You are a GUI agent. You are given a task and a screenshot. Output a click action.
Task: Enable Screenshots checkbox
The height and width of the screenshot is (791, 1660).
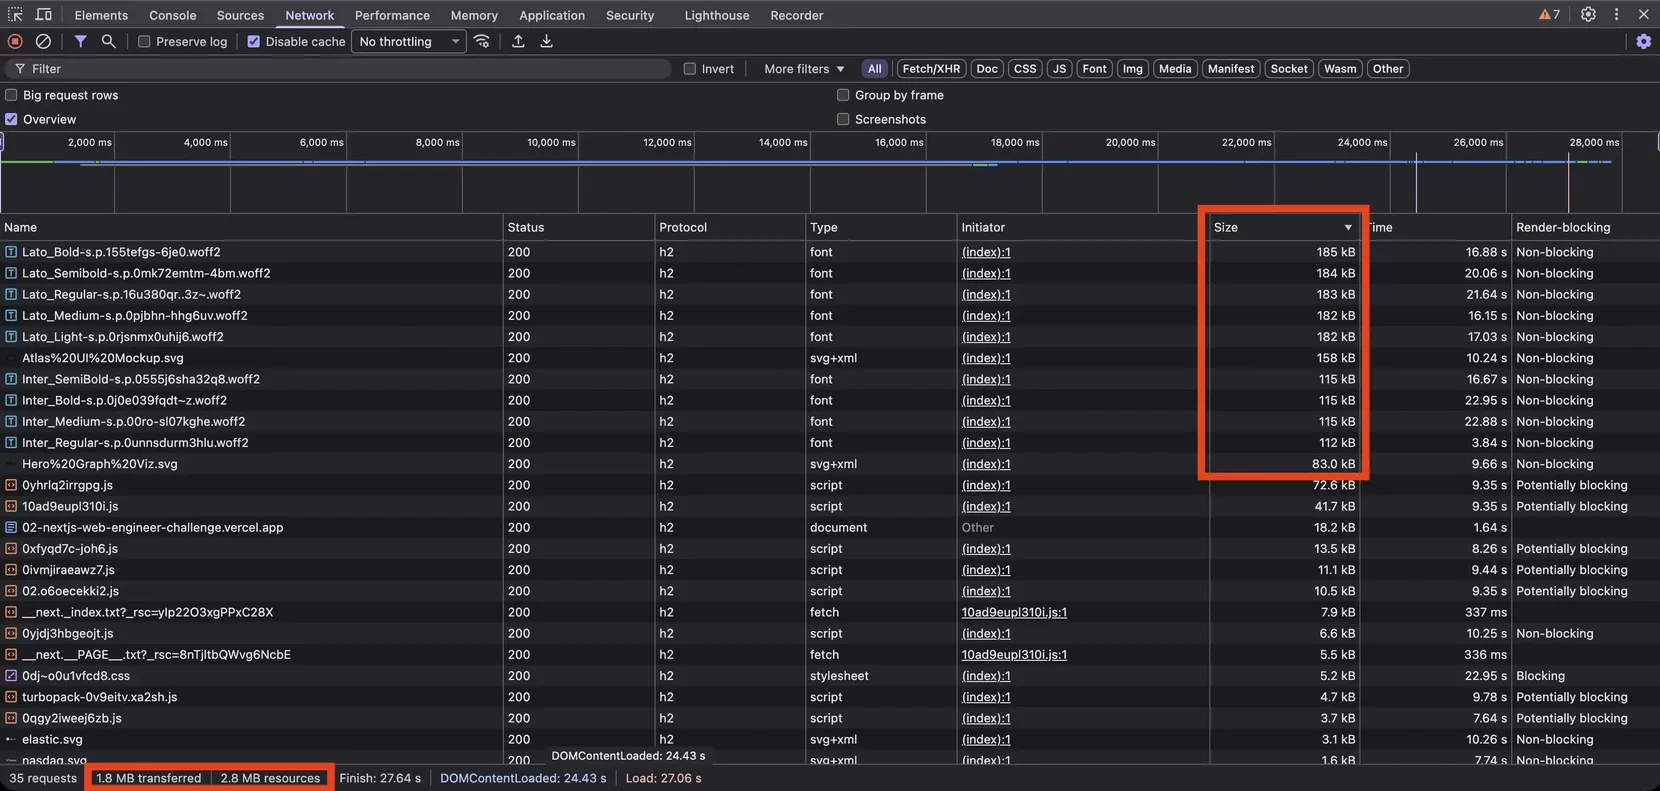coord(843,119)
